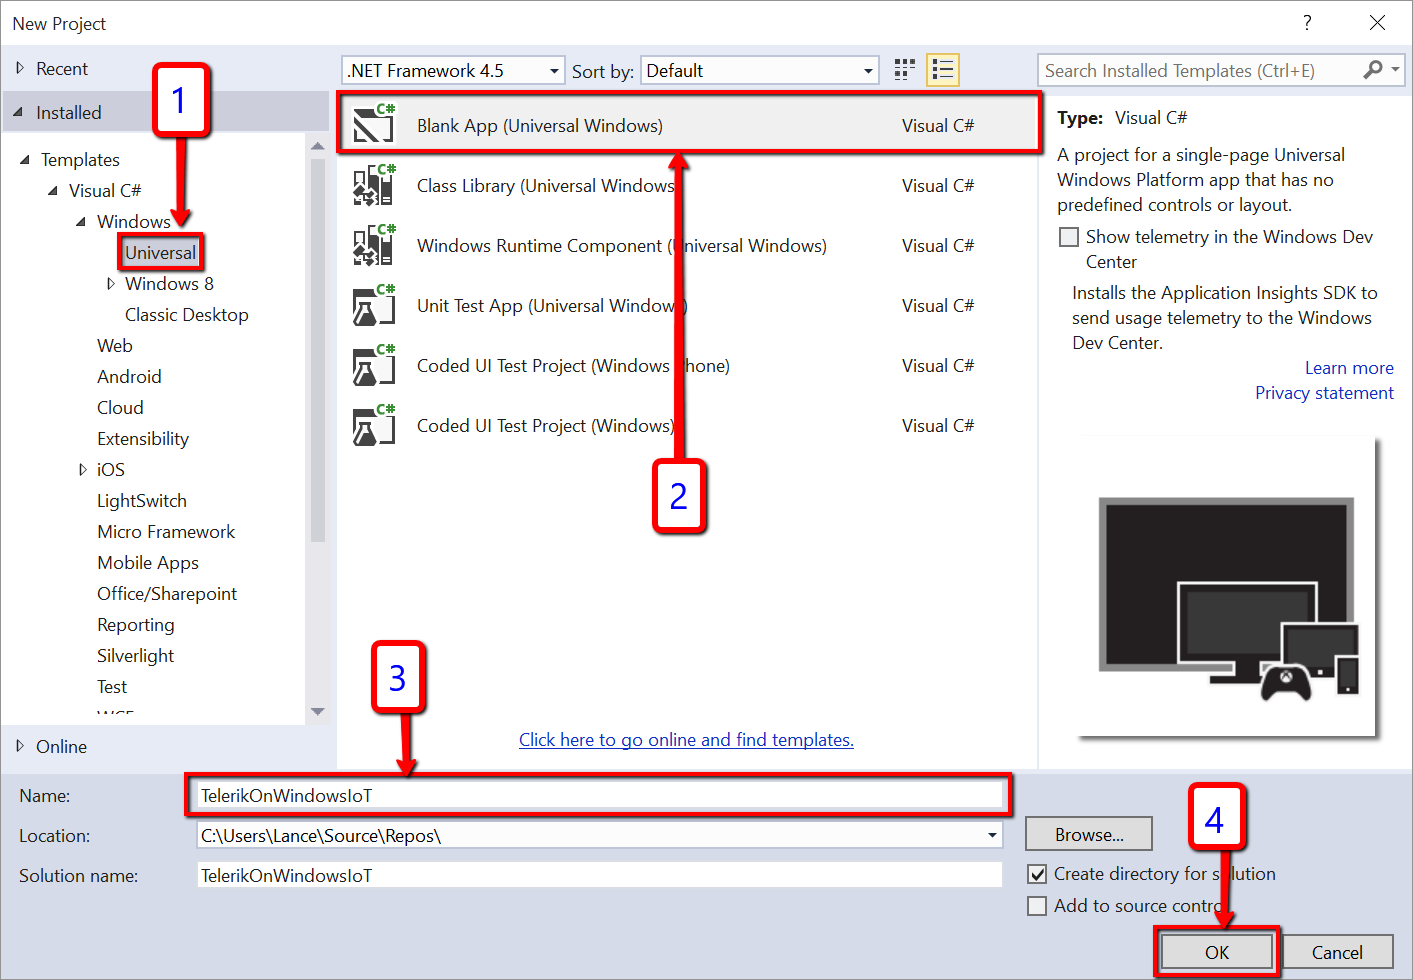The image size is (1413, 980).
Task: Click the template tree scrollbar down arrow
Action: pyautogui.click(x=318, y=712)
